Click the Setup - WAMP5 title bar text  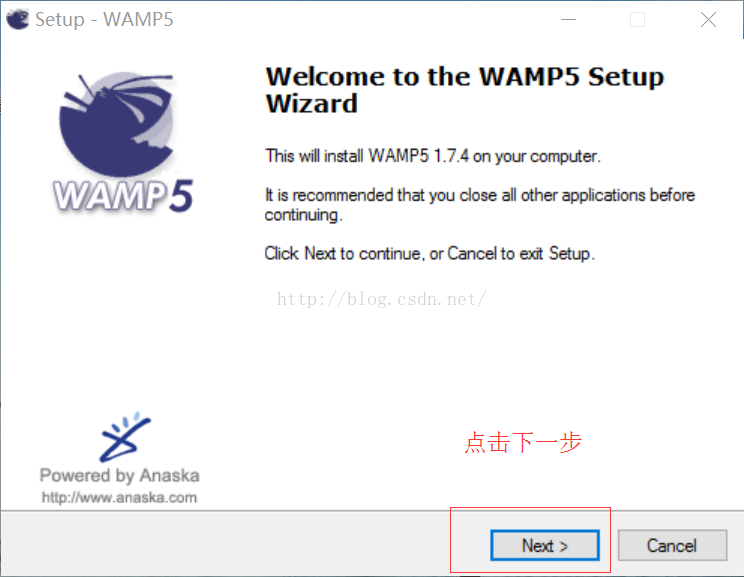104,19
